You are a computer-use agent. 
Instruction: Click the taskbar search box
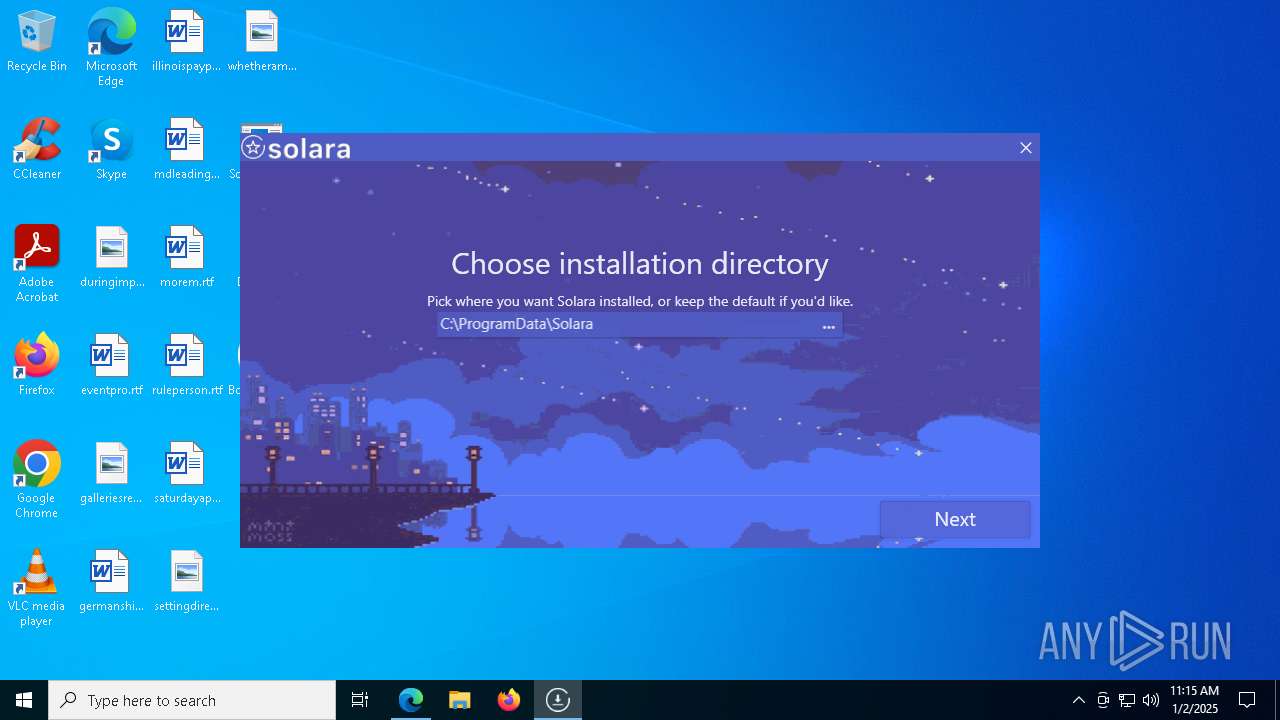pos(192,700)
